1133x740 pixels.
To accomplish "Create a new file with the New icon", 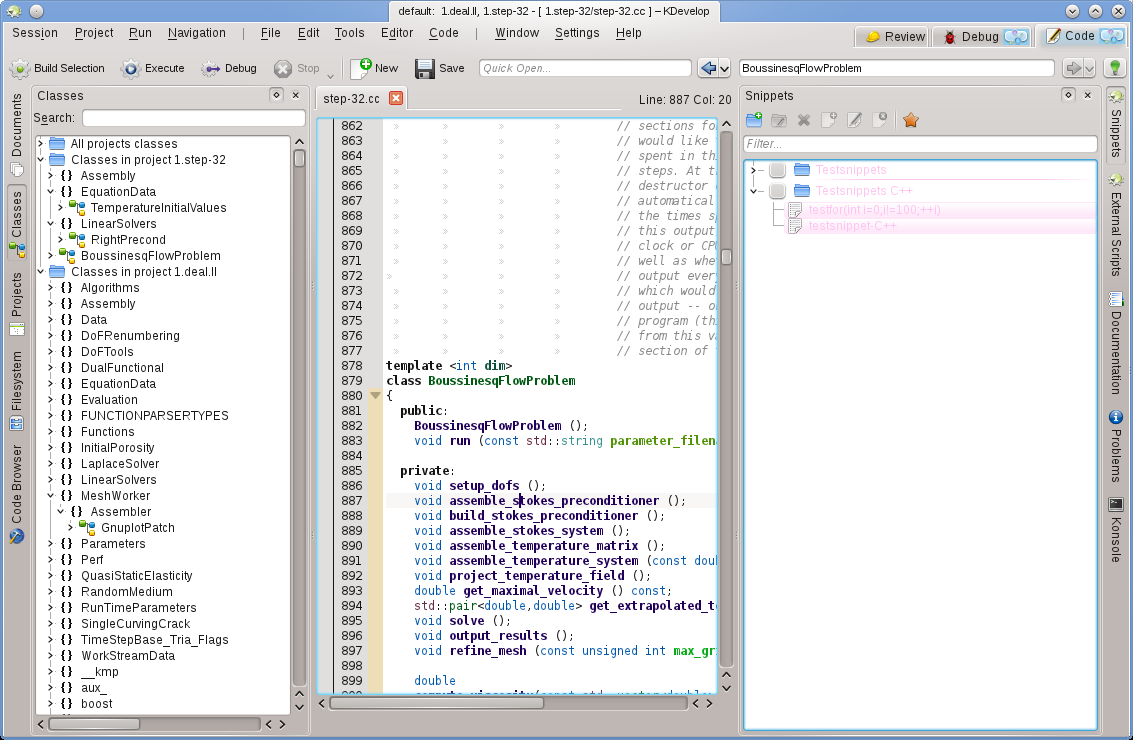I will coord(360,68).
